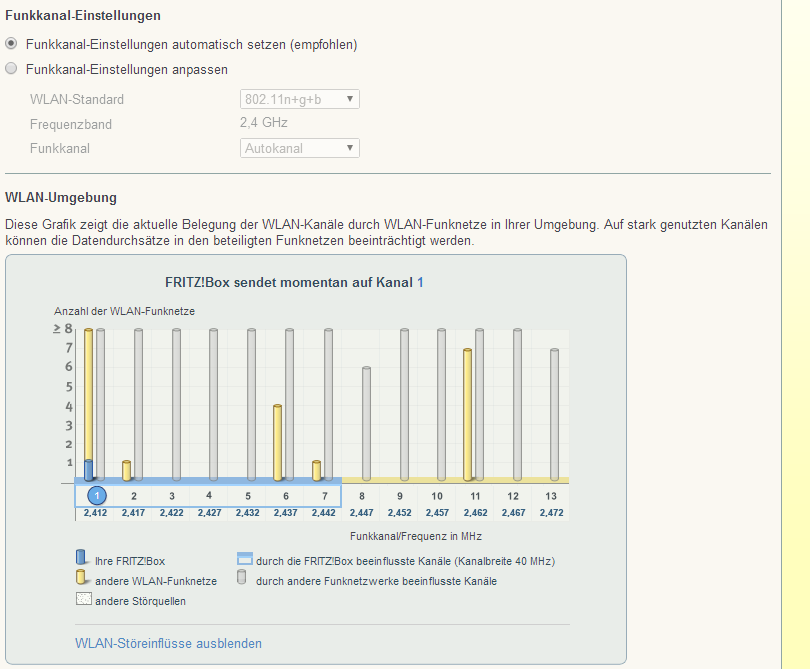Viewport: 810px width, 669px height.
Task: Click the 'WLAN-Umgebung' heading
Action: pos(61,197)
